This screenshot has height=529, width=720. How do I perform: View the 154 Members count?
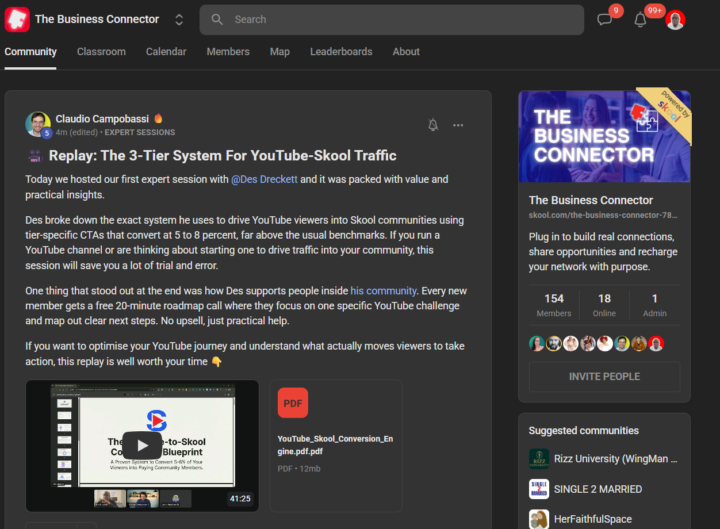[x=554, y=305]
